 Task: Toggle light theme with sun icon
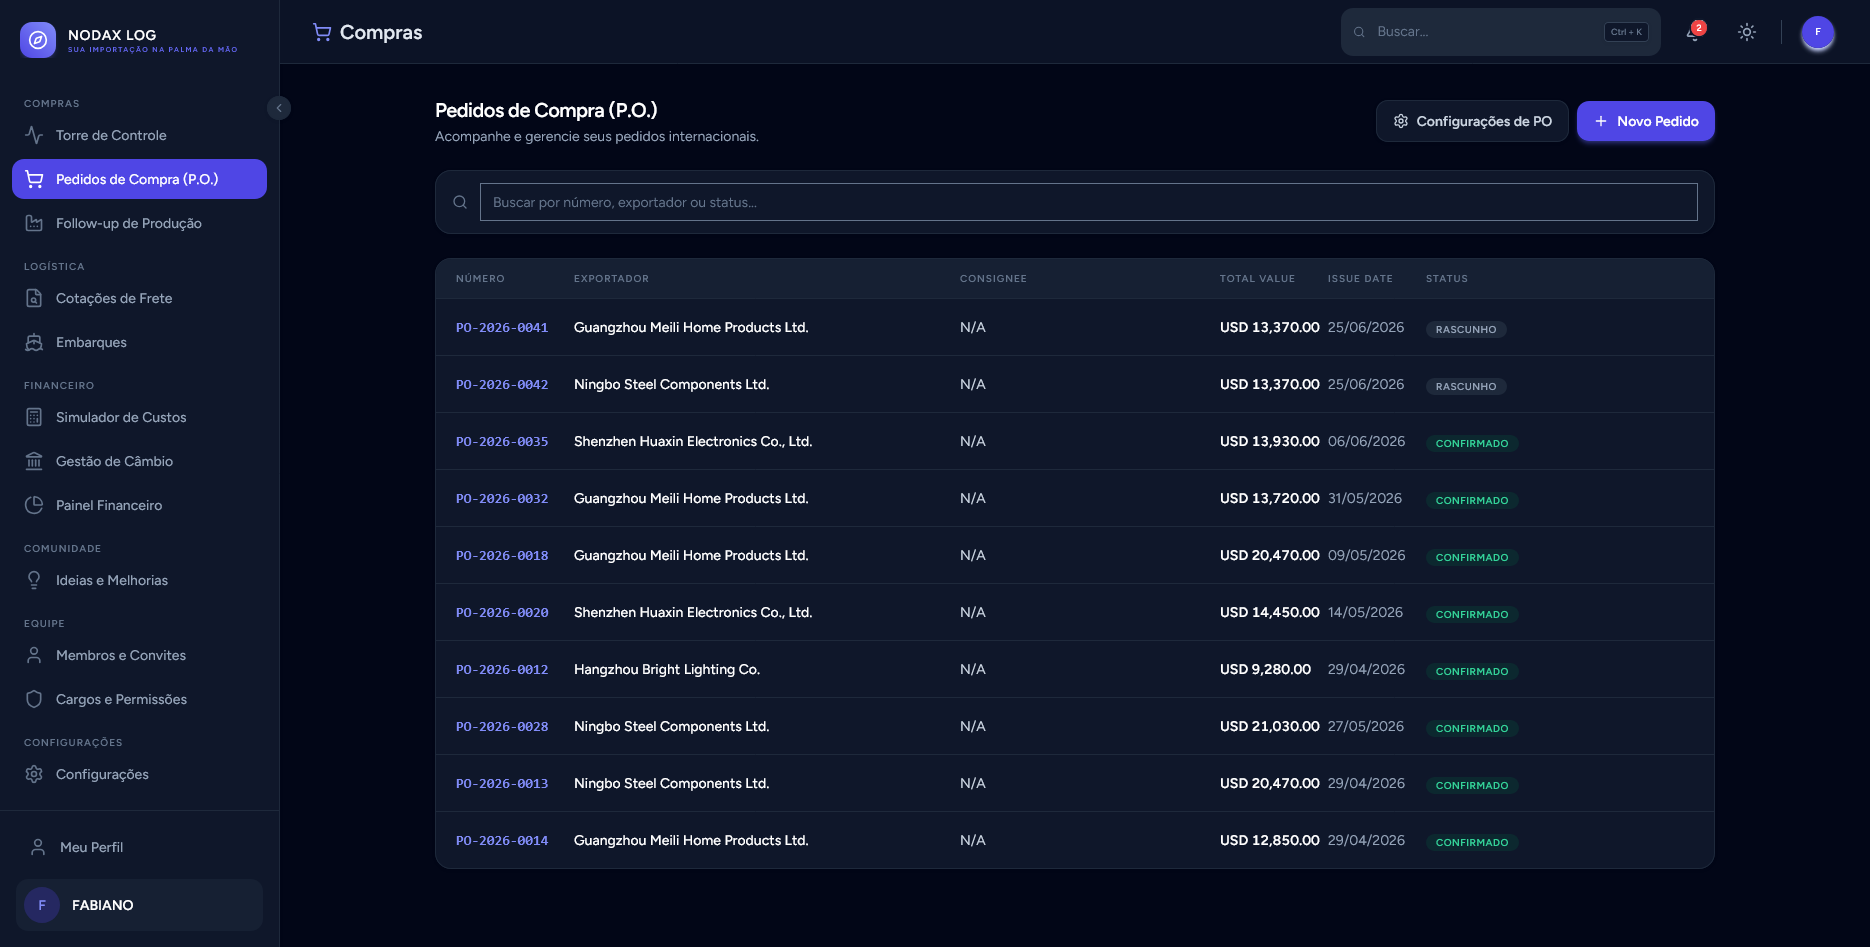[1747, 32]
